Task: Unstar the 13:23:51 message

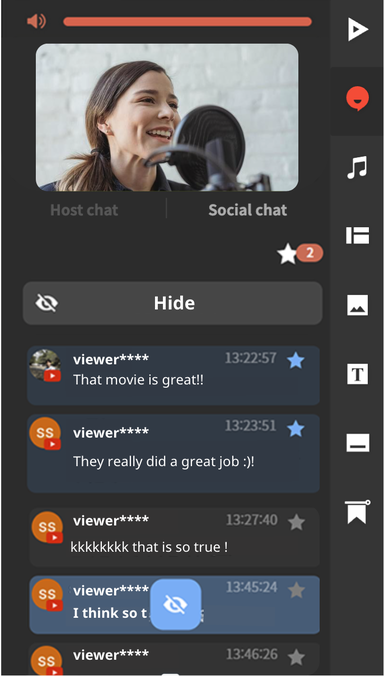Action: [296, 429]
